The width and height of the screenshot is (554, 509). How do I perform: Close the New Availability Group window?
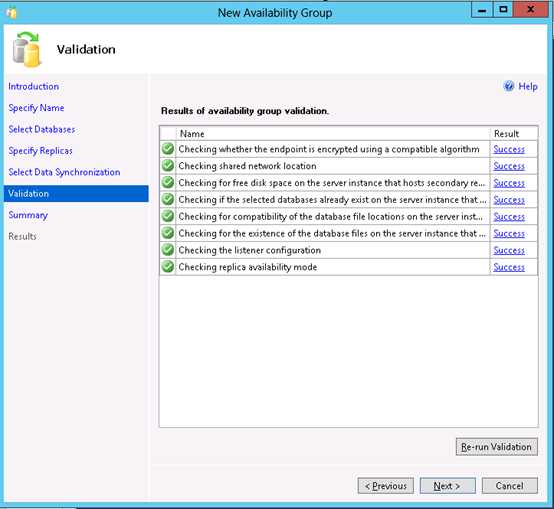(530, 10)
